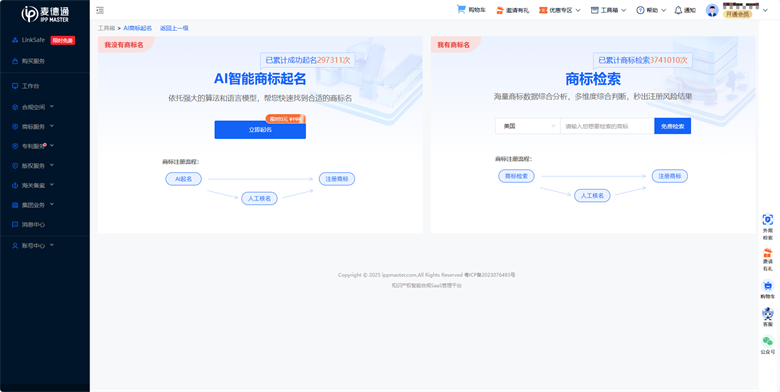Click the 账号中心 person icon
The width and height of the screenshot is (780, 392).
(x=15, y=246)
